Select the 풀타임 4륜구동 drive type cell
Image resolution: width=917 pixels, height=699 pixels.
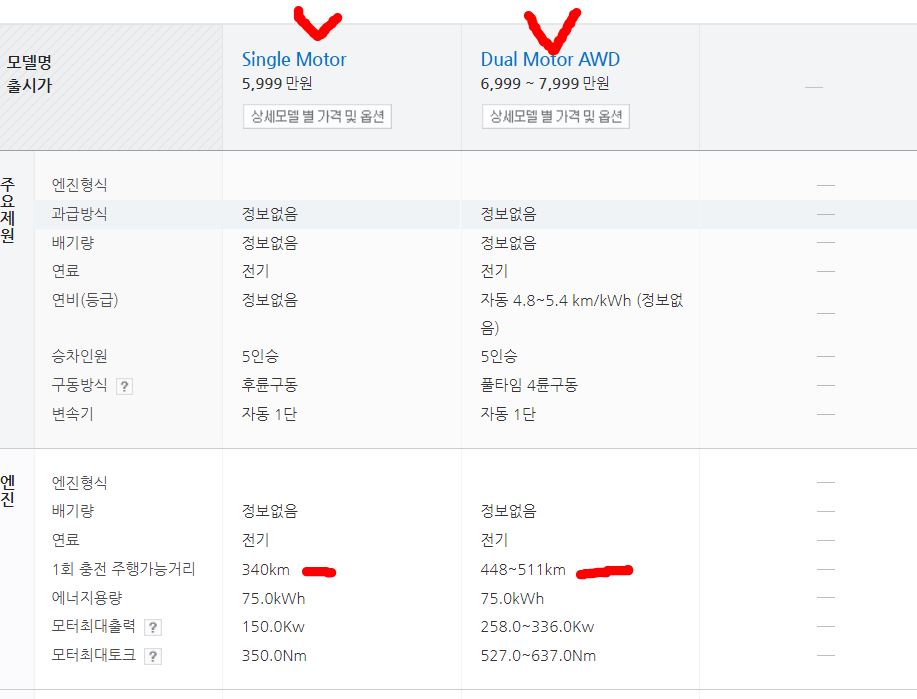529,385
